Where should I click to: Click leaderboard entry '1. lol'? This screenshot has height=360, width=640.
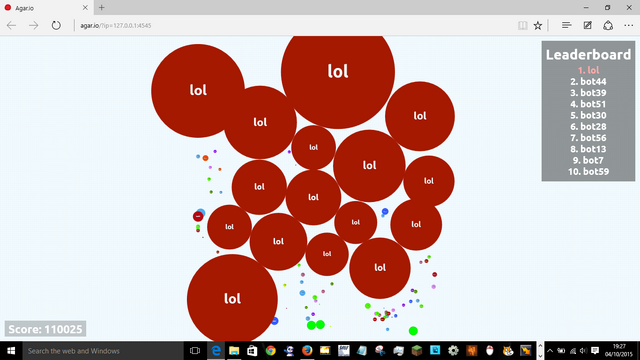point(588,70)
